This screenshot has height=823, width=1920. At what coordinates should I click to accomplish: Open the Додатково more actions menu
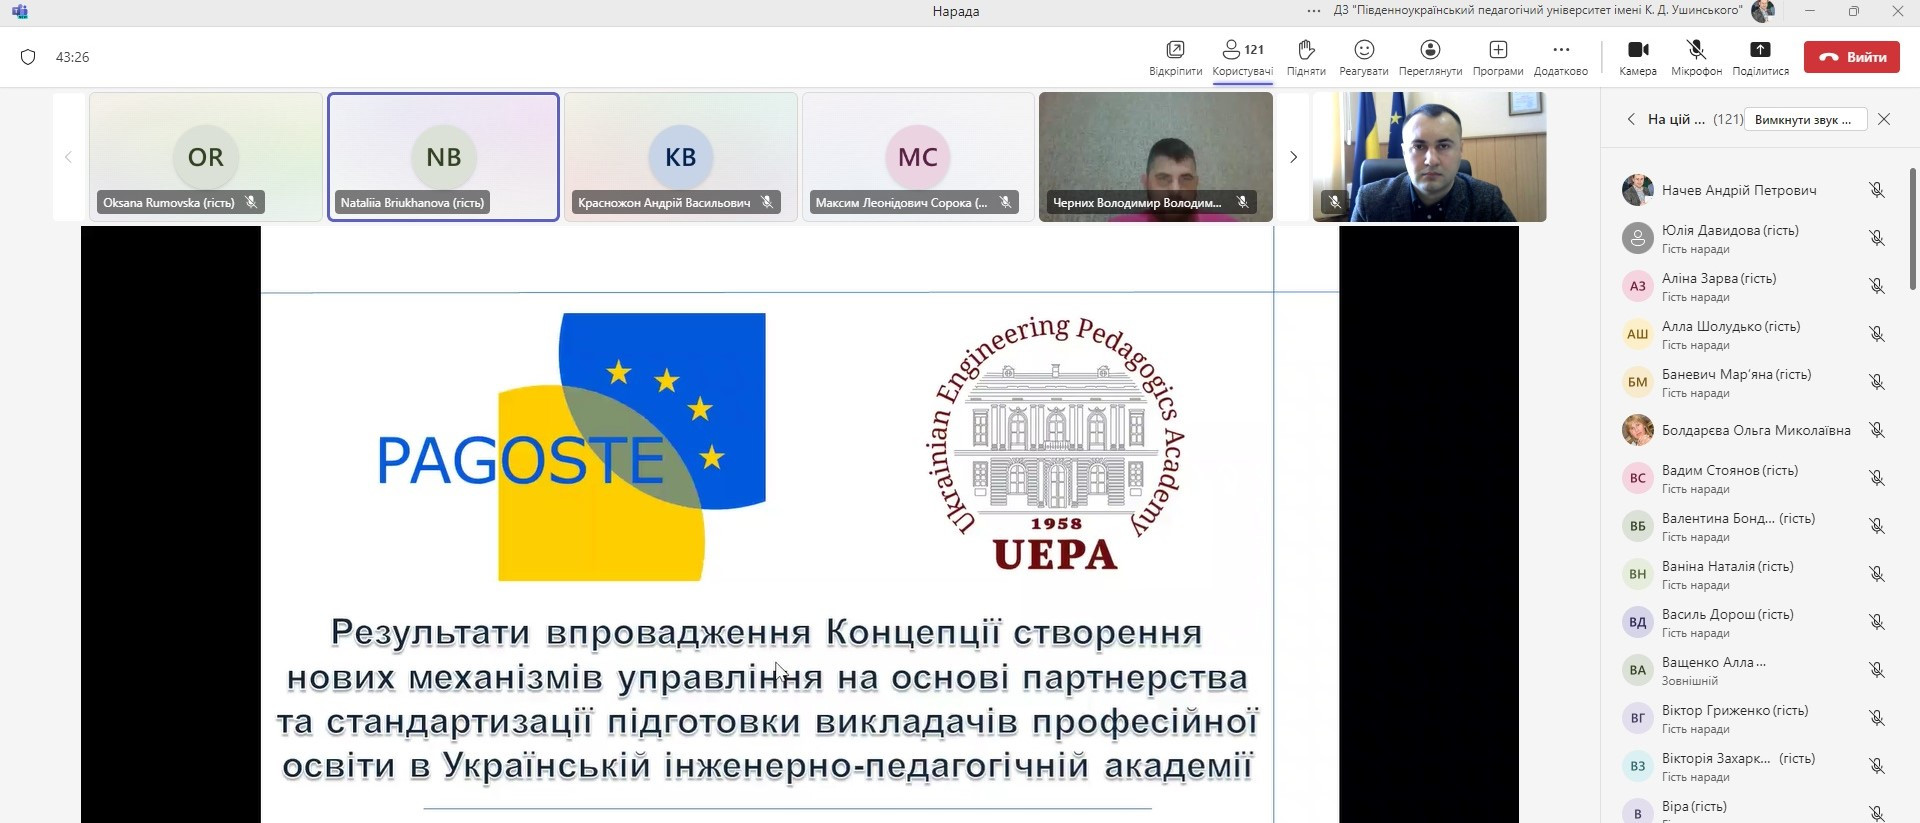click(1560, 58)
